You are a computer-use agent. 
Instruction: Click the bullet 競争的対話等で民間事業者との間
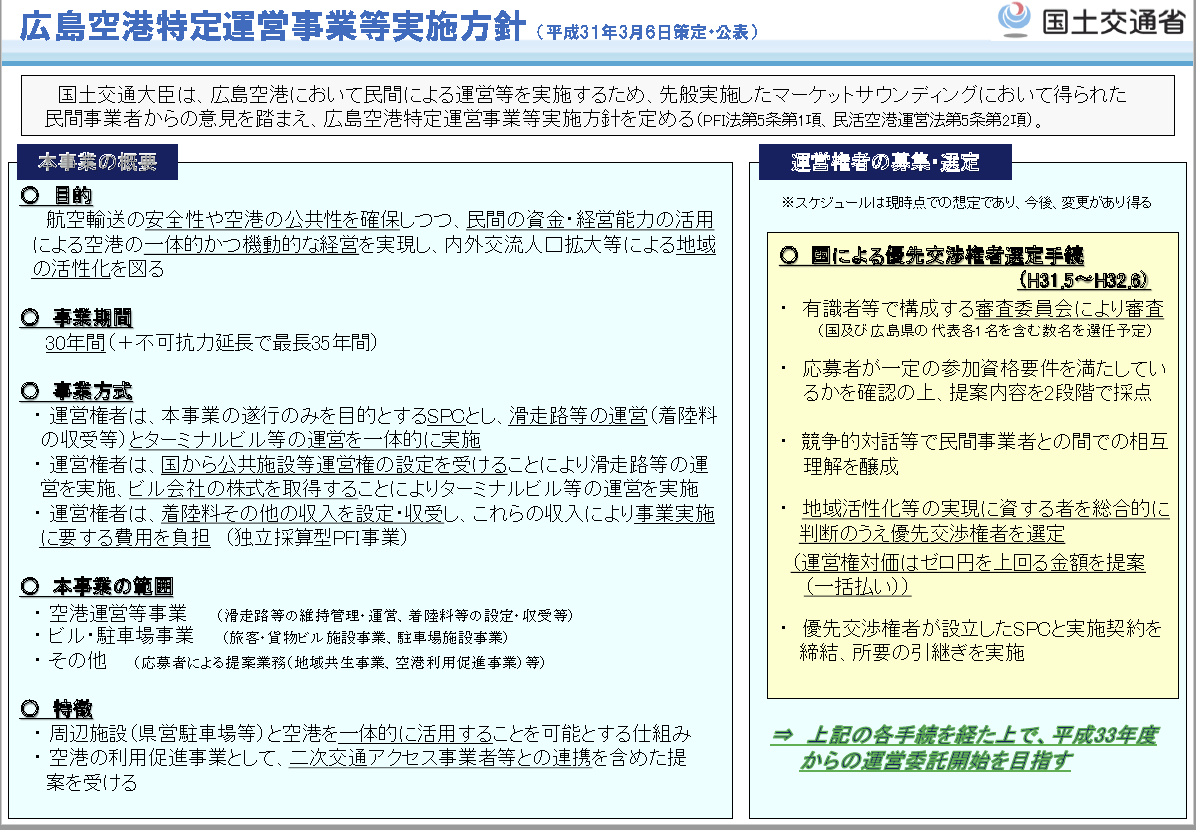(x=985, y=453)
